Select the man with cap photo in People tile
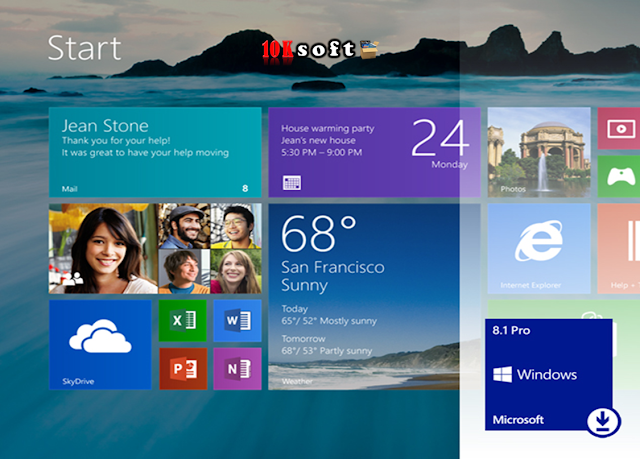 point(184,226)
